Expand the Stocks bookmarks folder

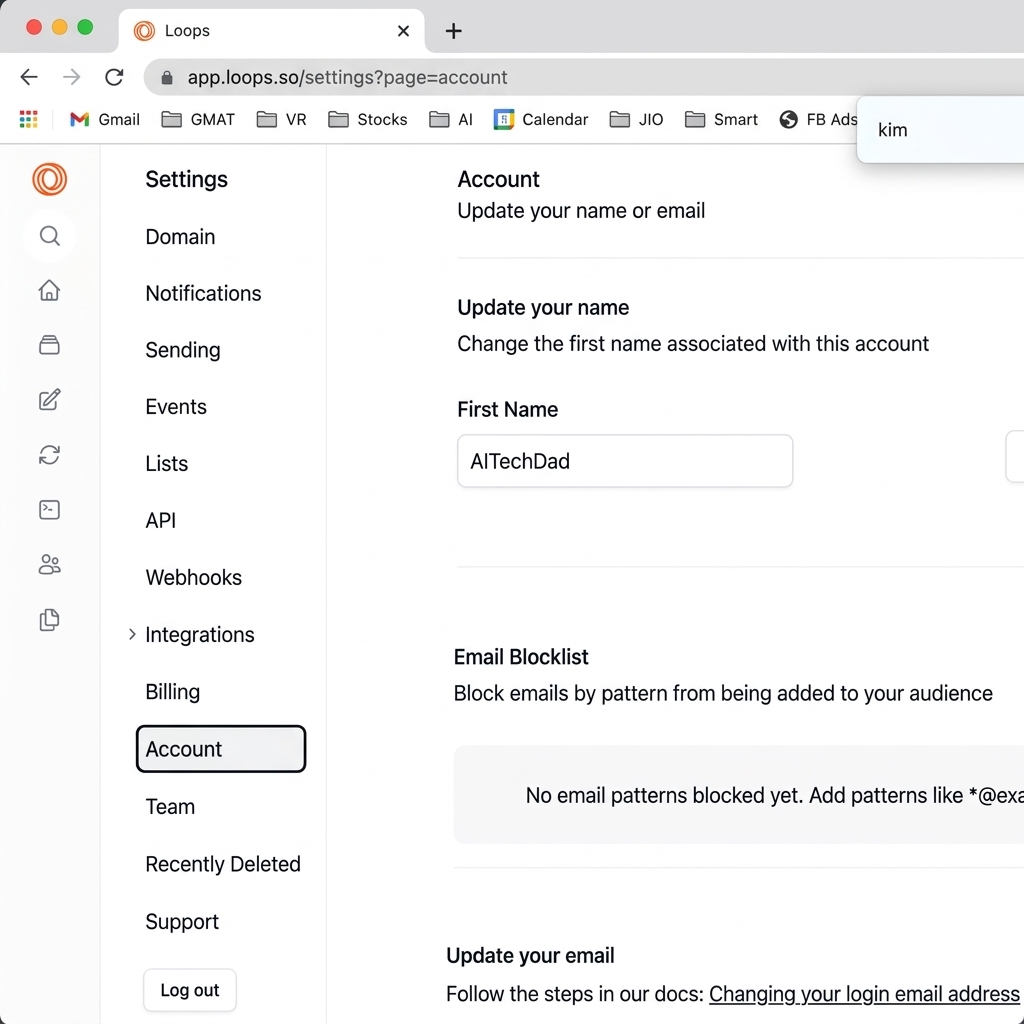[368, 119]
